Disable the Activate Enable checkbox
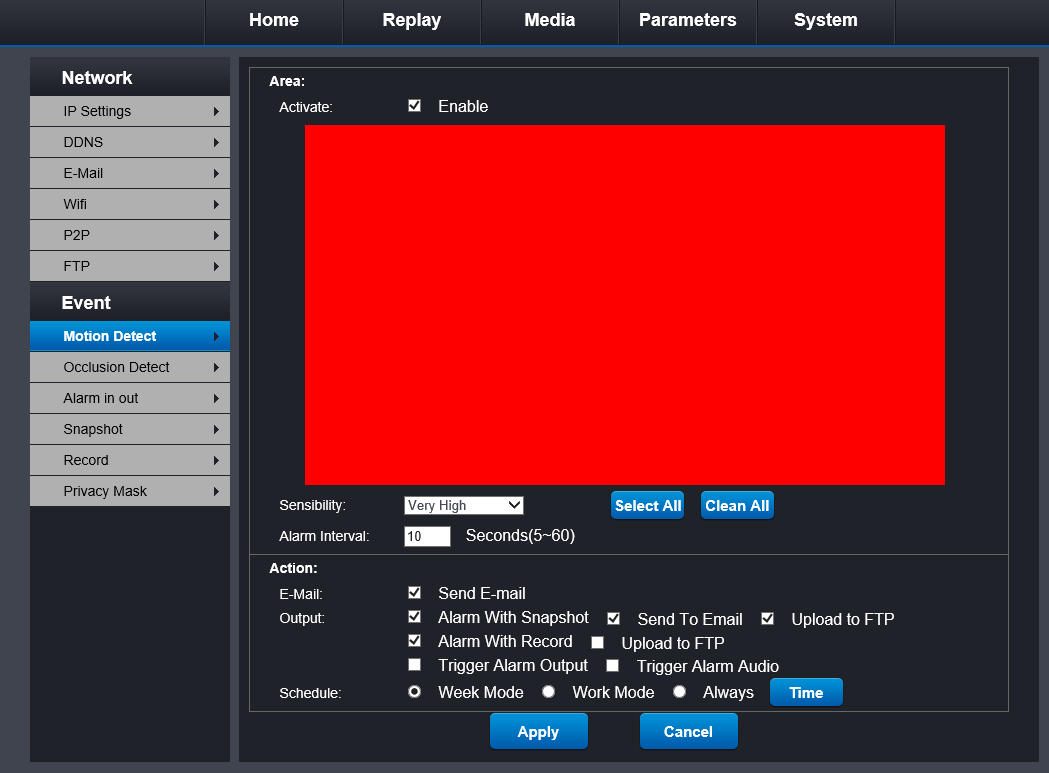1049x773 pixels. 415,106
